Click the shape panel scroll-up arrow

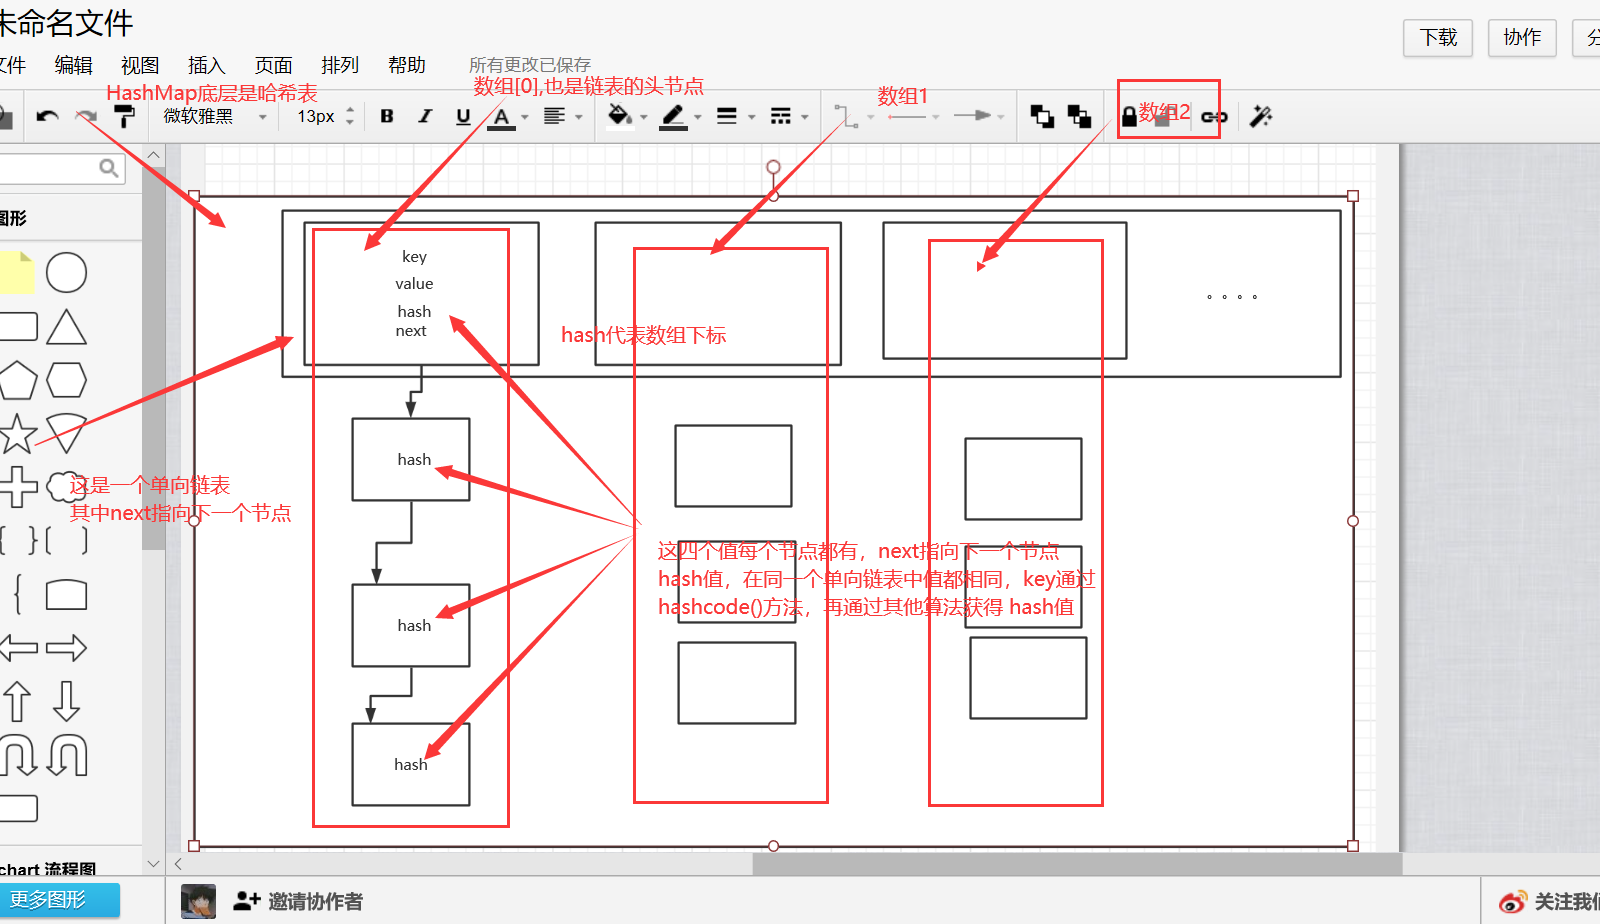pos(153,155)
